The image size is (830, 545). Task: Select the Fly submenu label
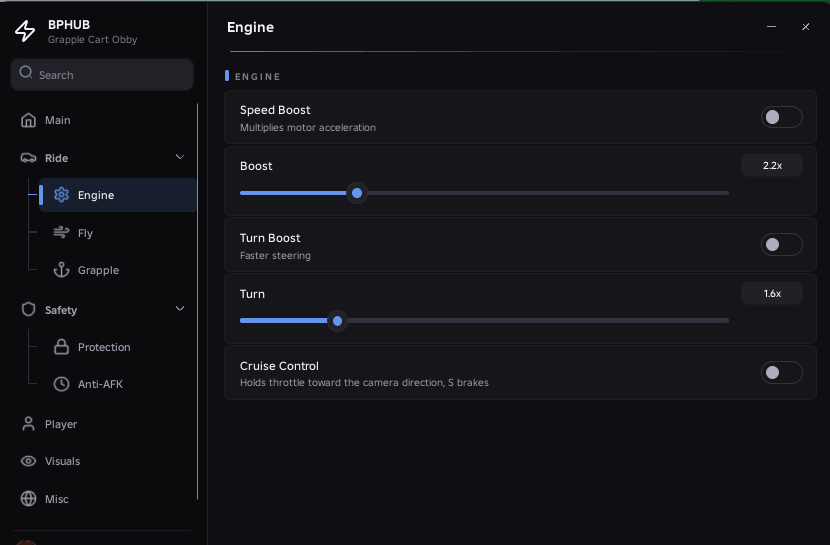click(x=85, y=233)
